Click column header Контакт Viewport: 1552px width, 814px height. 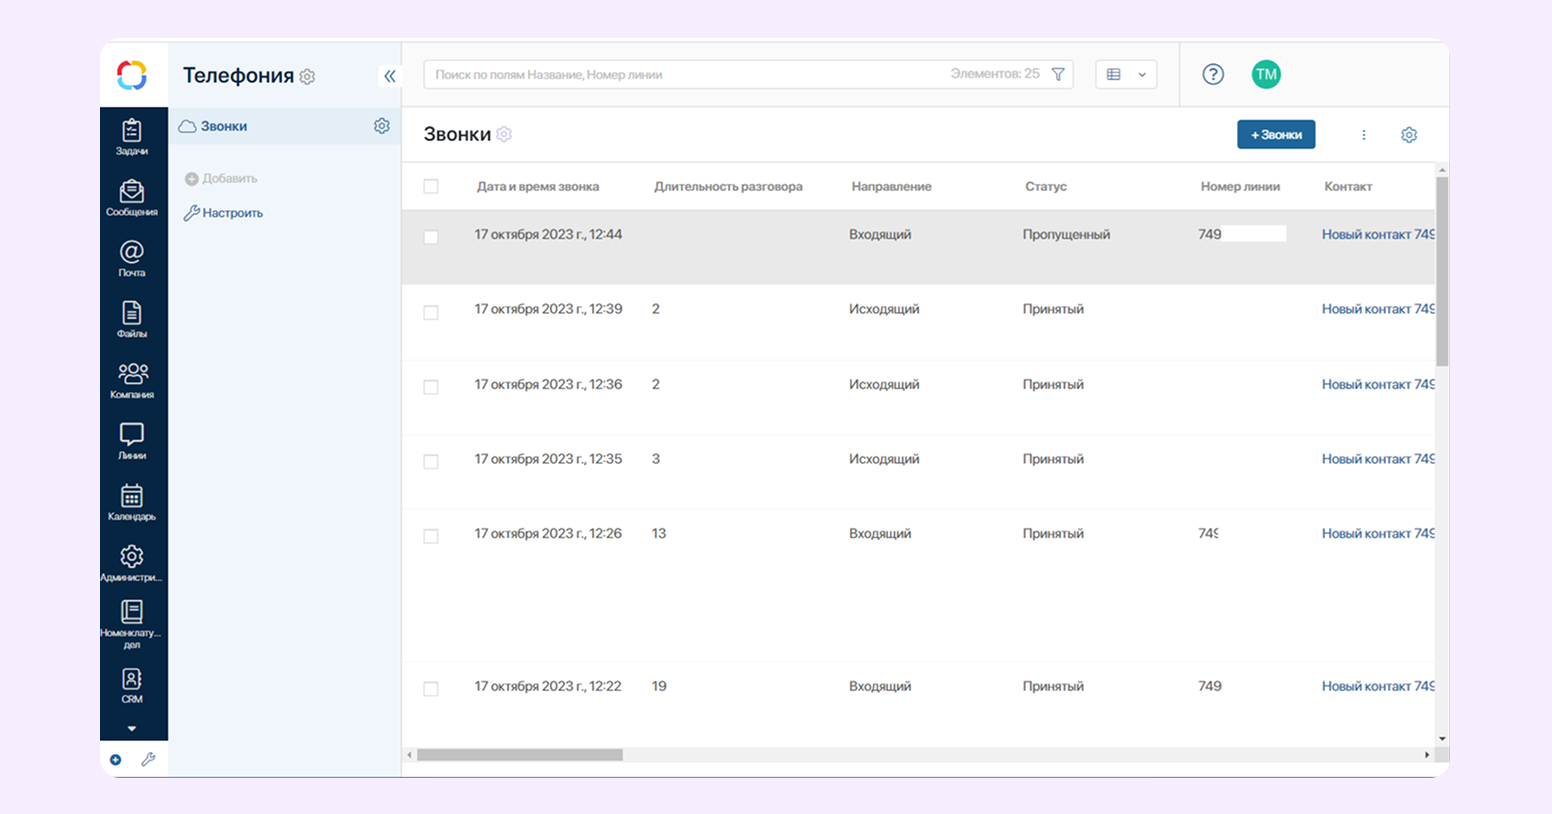point(1348,186)
